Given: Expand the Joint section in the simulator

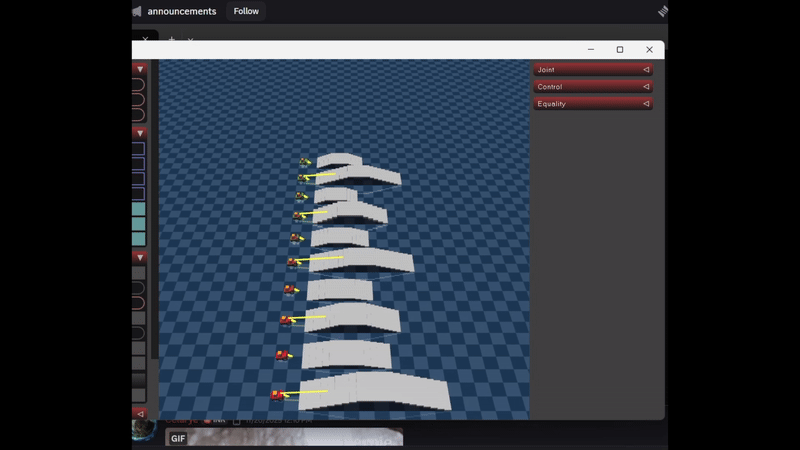Looking at the screenshot, I should click(593, 69).
